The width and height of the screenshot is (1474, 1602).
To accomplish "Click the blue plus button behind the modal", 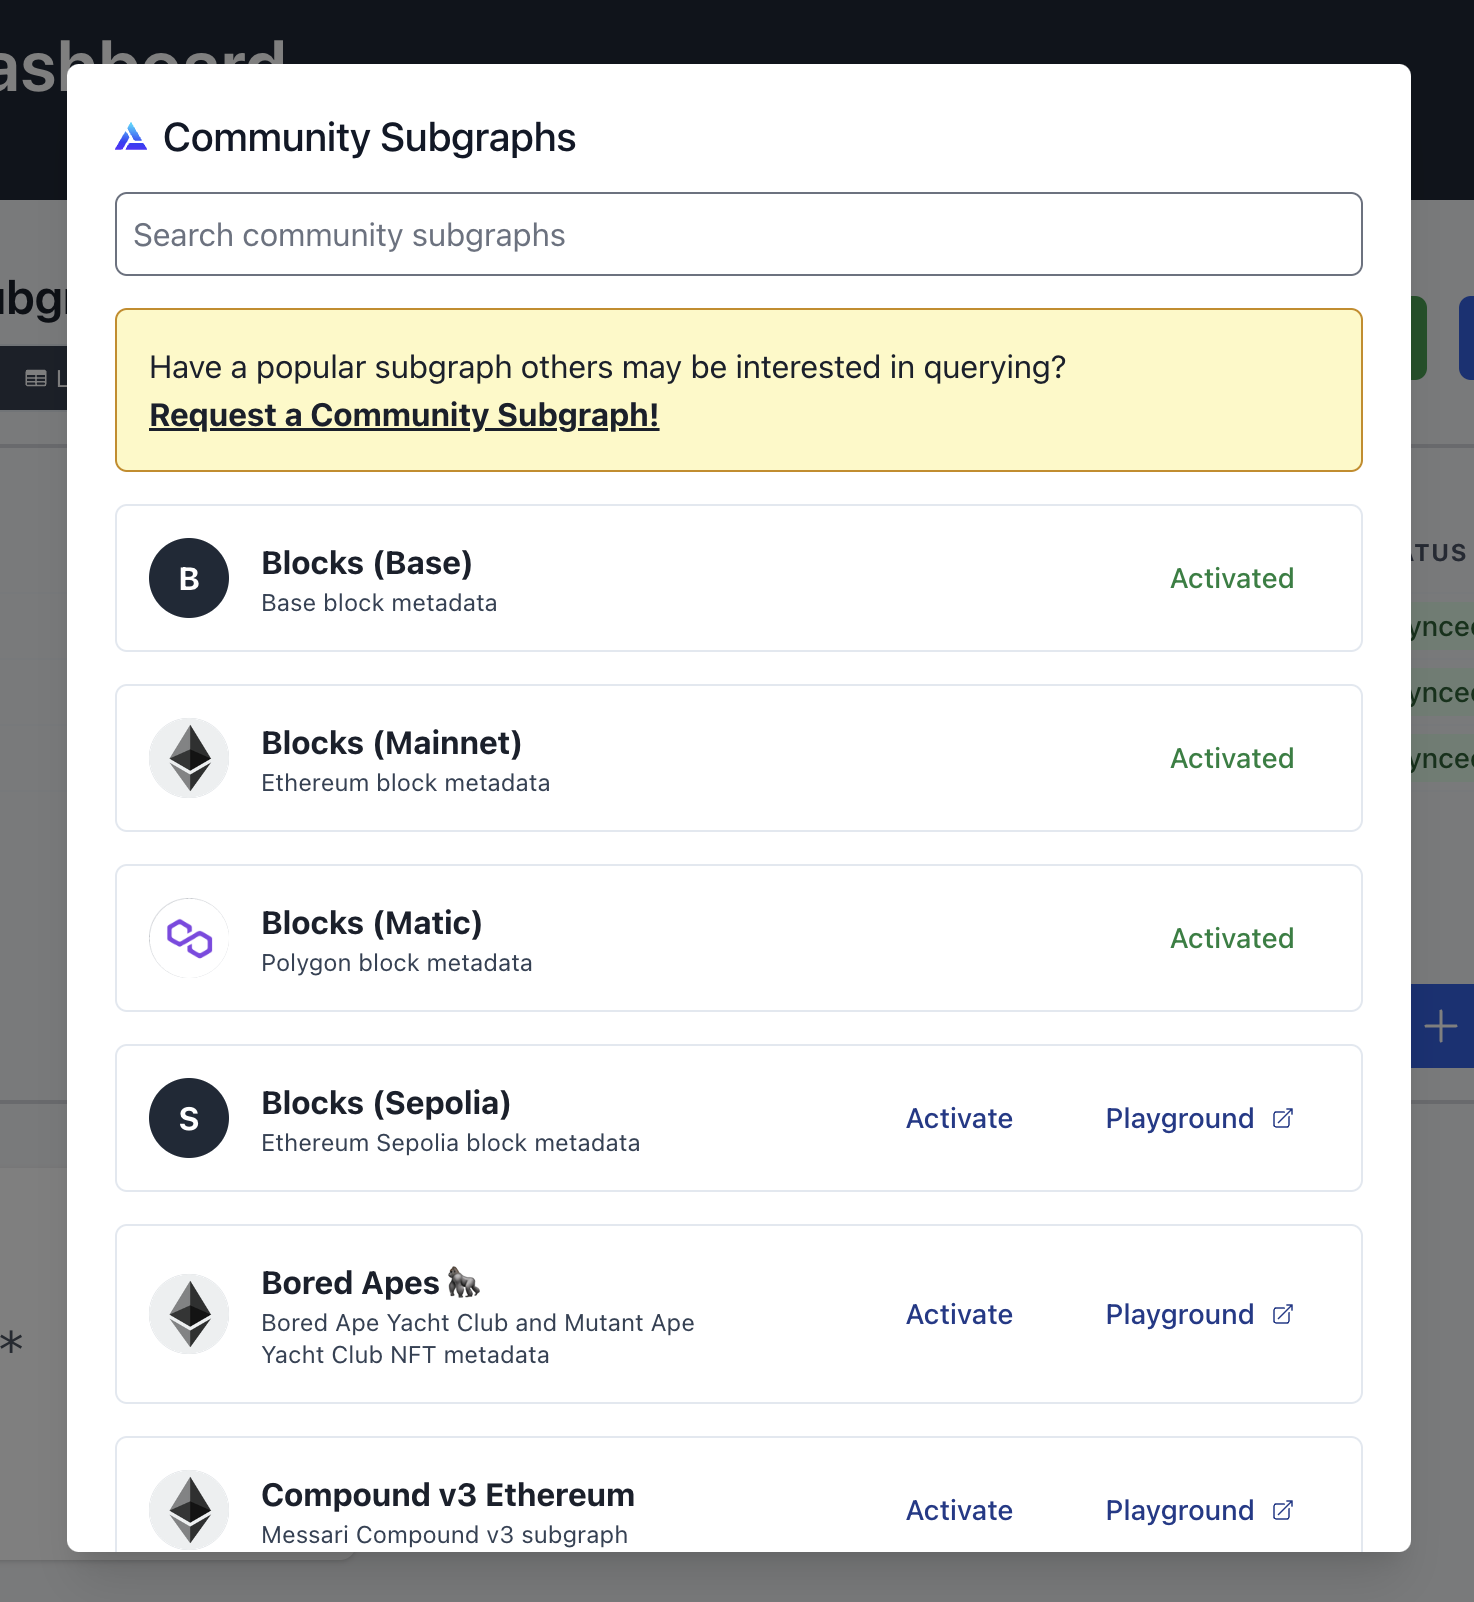I will point(1441,1026).
